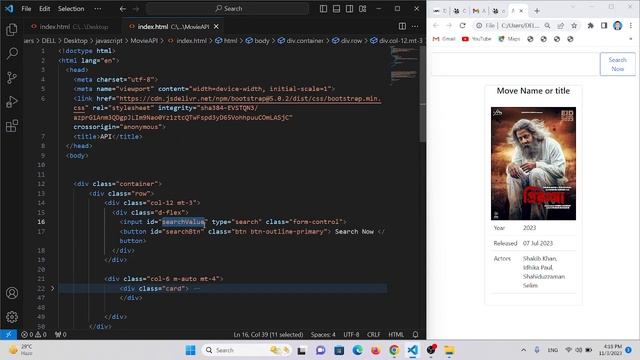Close the index.html MovieAPI tab
640x360 pixels.
point(216,27)
